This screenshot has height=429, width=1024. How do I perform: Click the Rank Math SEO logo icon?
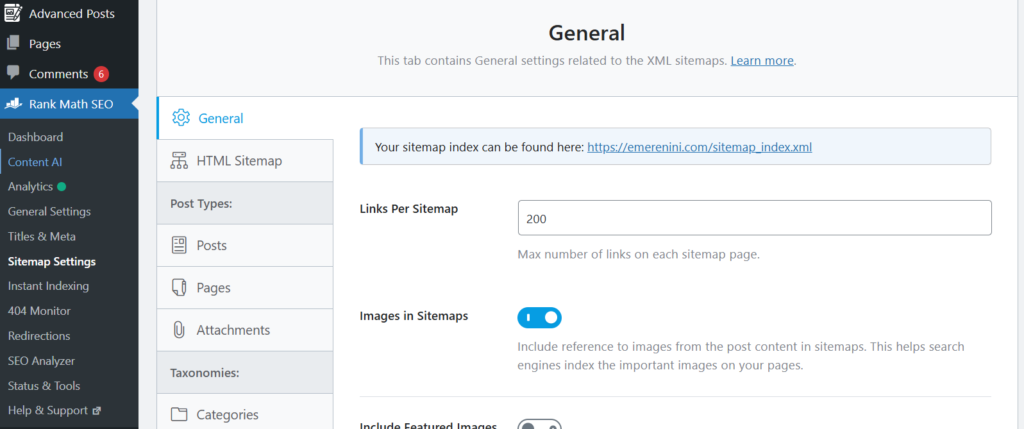[14, 104]
